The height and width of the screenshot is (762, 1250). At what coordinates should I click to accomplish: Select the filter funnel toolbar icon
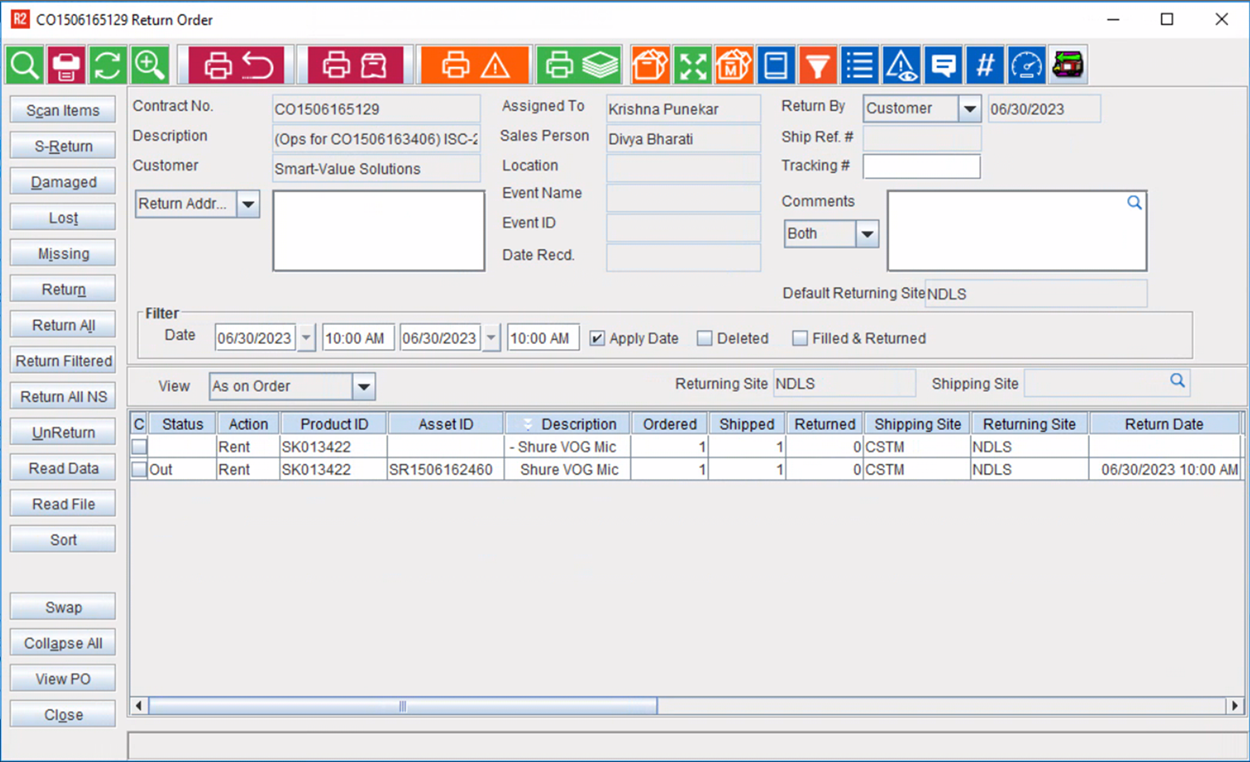click(818, 64)
